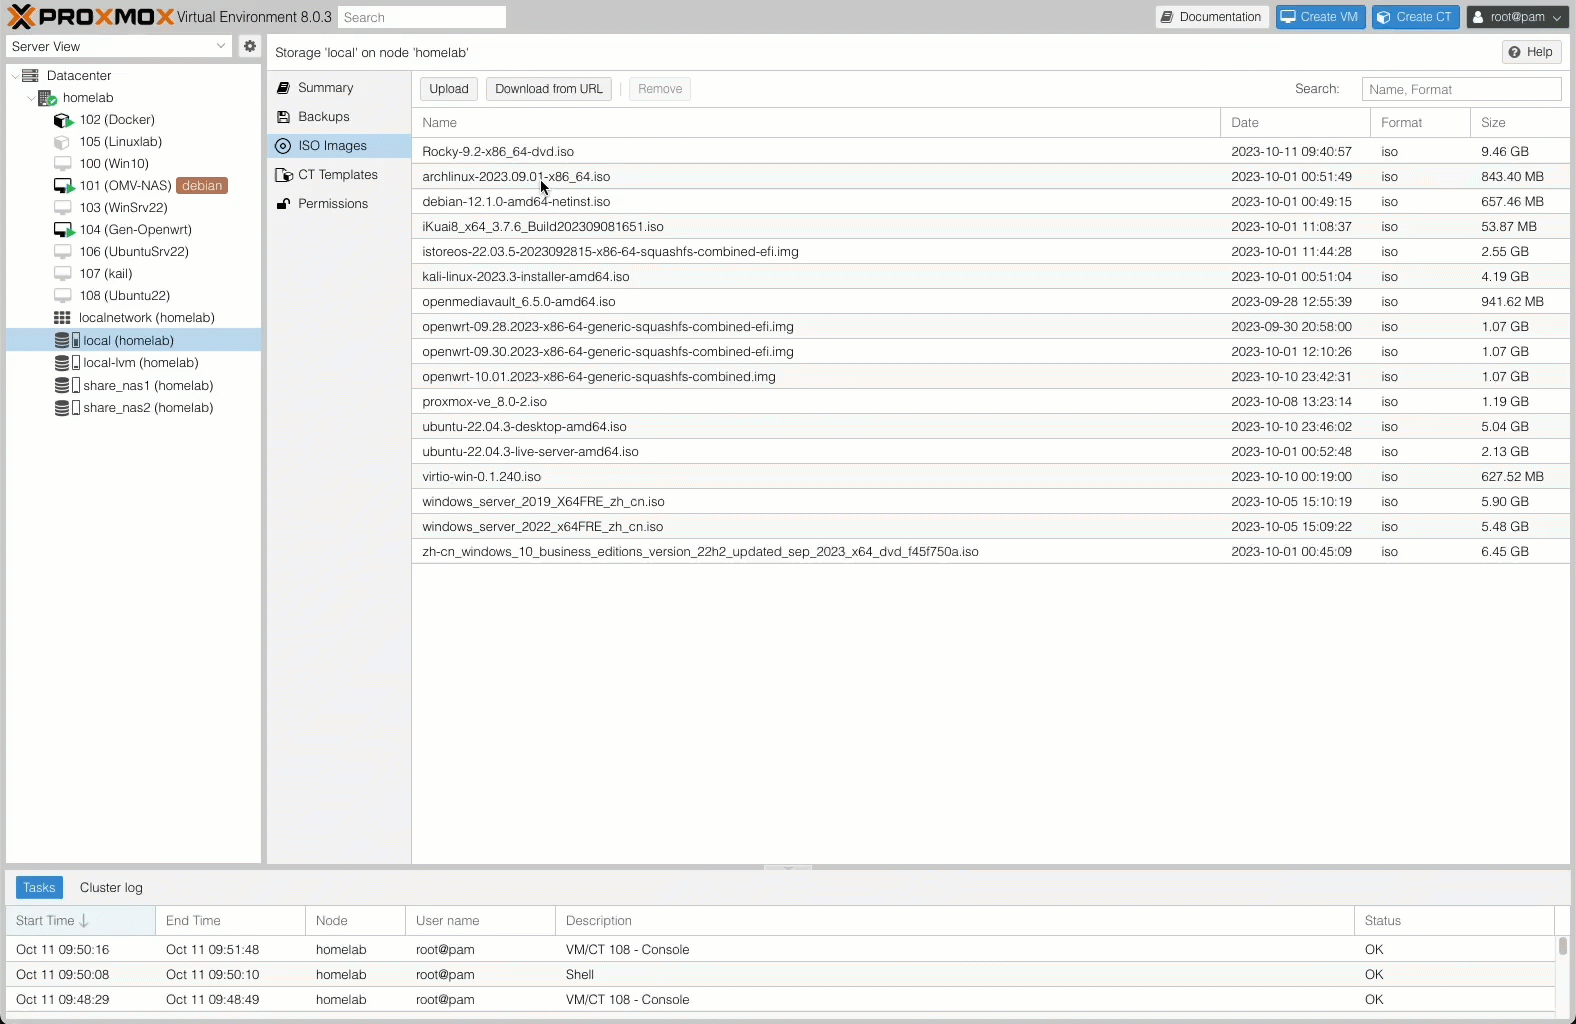Viewport: 1576px width, 1024px height.
Task: Open the Server View dropdown
Action: point(221,46)
